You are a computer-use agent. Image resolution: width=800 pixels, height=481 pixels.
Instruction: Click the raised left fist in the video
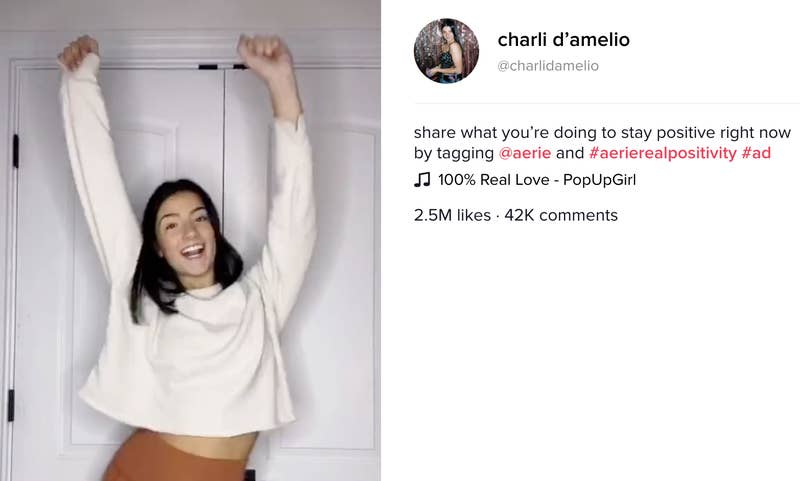(78, 51)
